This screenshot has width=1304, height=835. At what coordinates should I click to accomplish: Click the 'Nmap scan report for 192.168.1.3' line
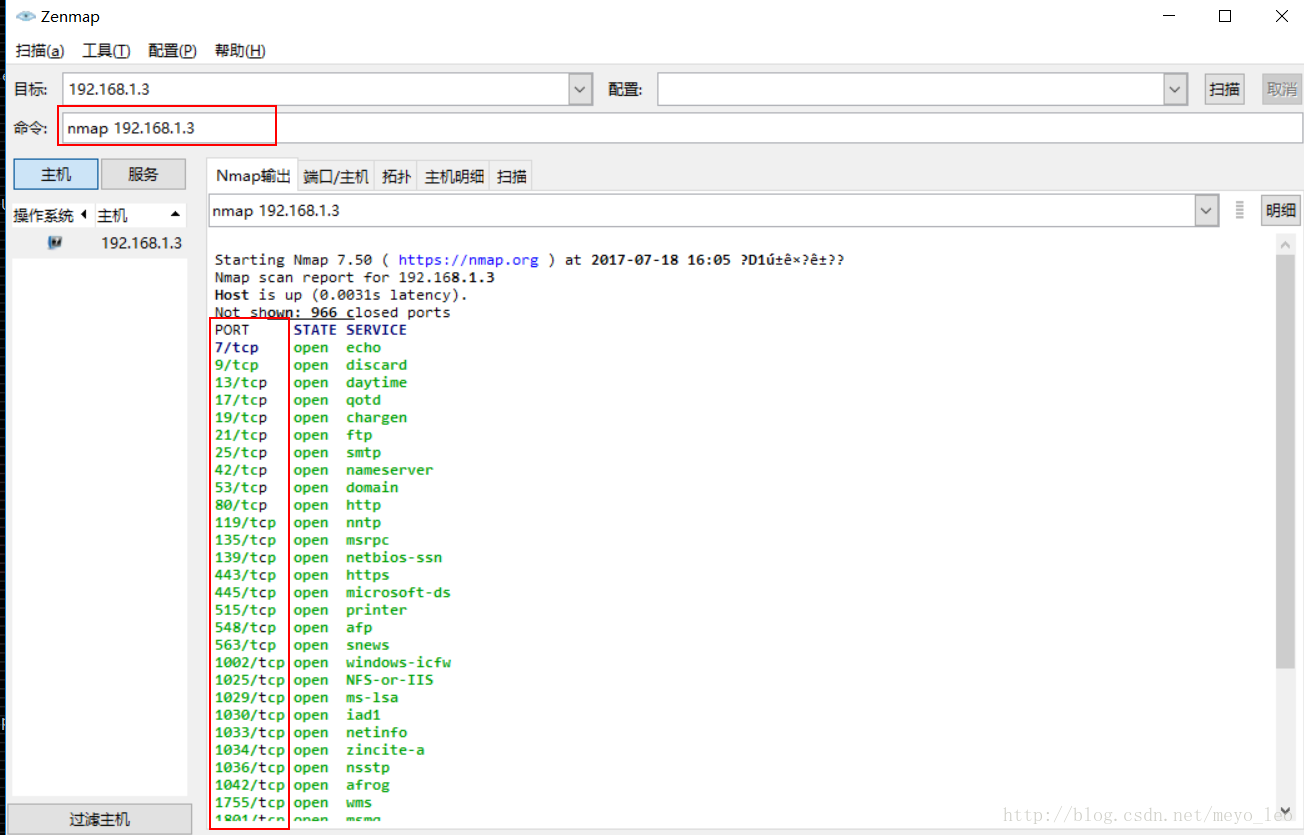(x=355, y=278)
